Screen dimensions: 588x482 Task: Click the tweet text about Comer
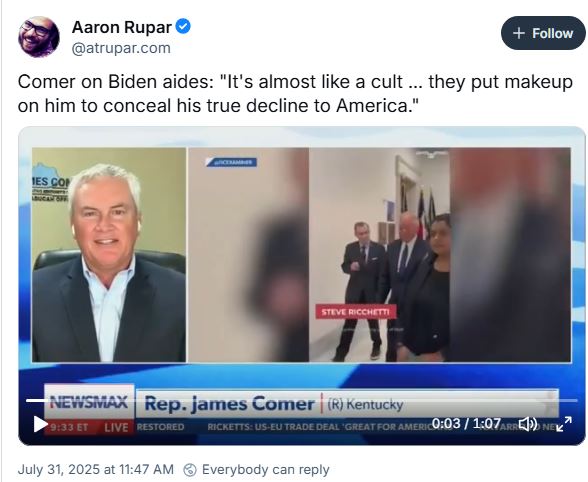click(x=295, y=93)
